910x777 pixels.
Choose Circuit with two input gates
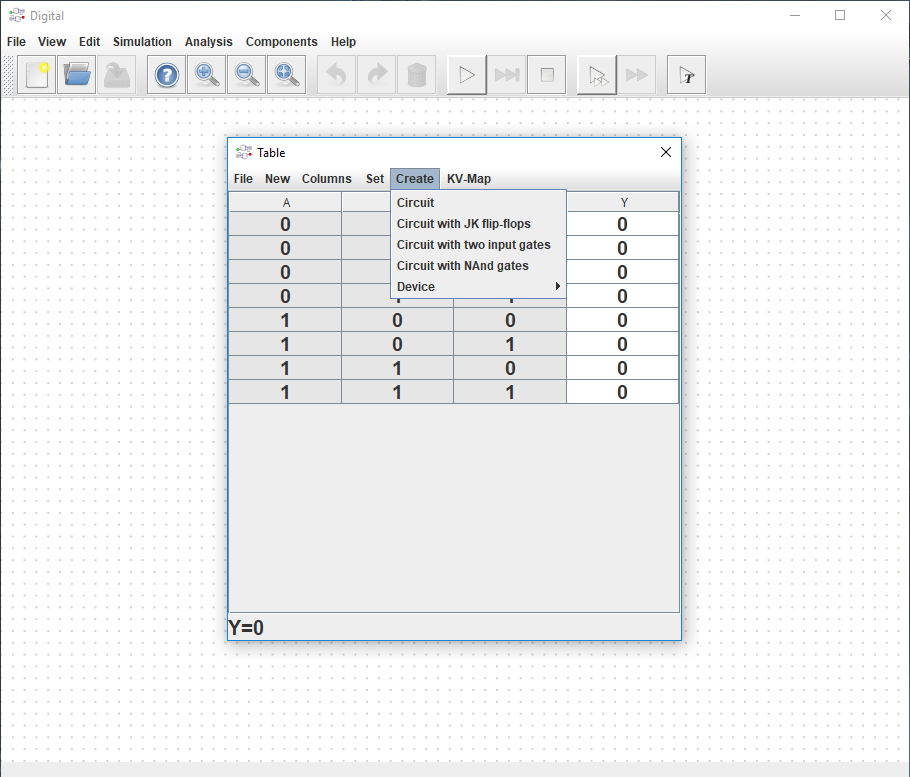pyautogui.click(x=478, y=244)
